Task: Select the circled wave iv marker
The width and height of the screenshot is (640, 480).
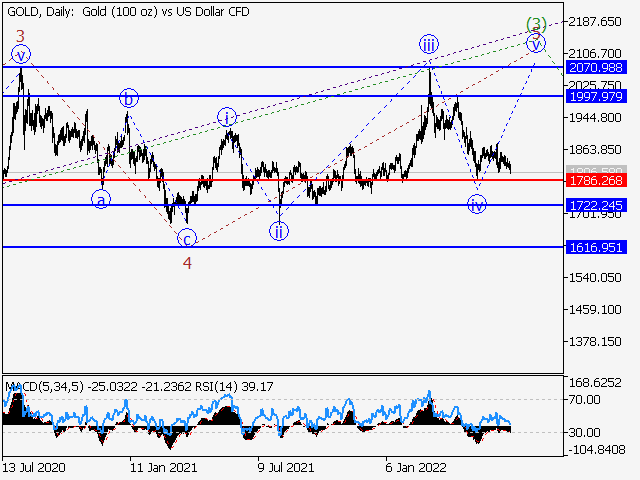Action: 477,204
